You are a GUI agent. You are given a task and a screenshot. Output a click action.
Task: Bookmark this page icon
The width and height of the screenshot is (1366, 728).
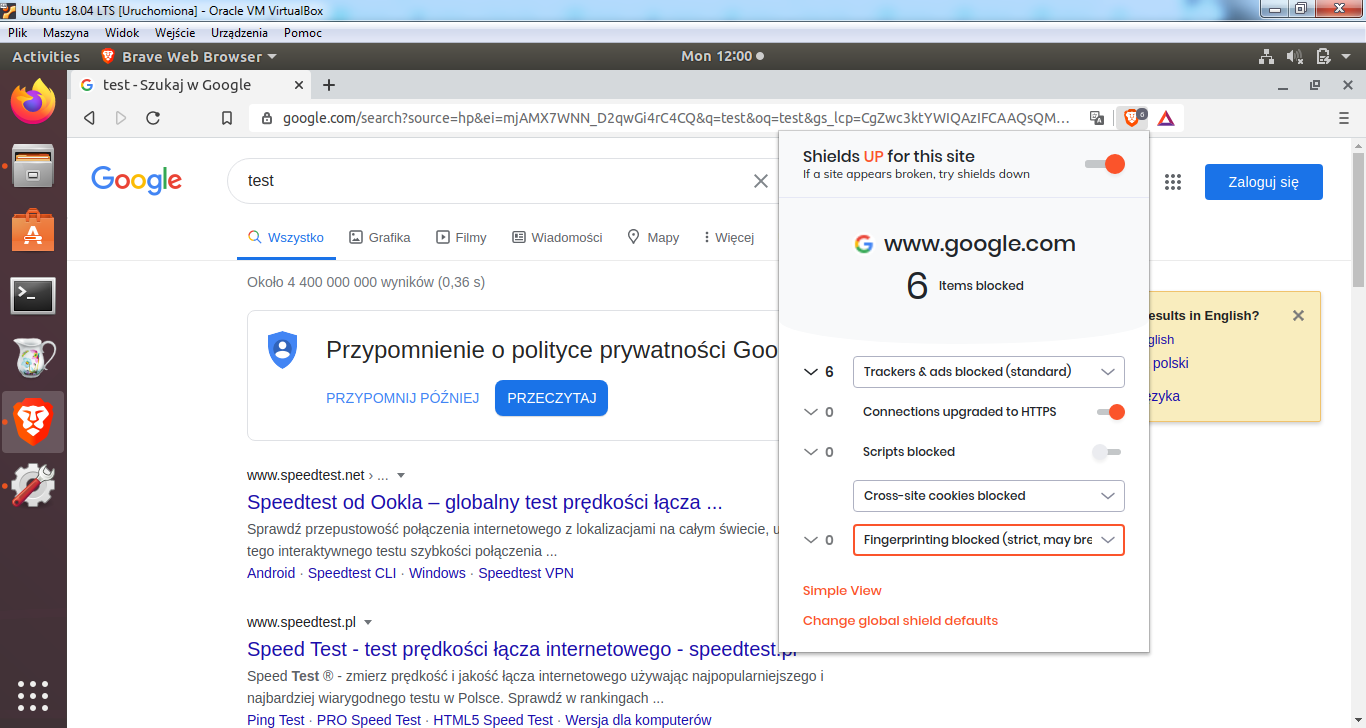click(x=227, y=118)
